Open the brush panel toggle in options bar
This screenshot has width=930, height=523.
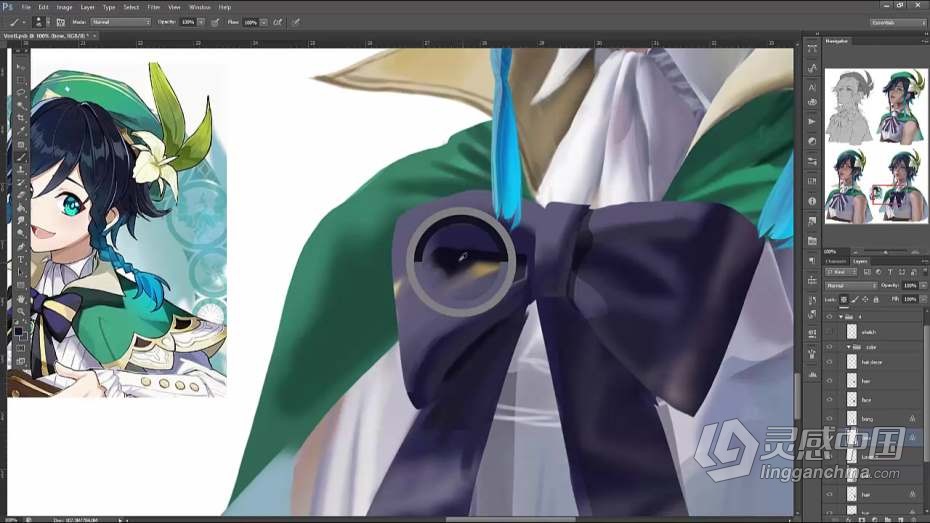click(60, 22)
